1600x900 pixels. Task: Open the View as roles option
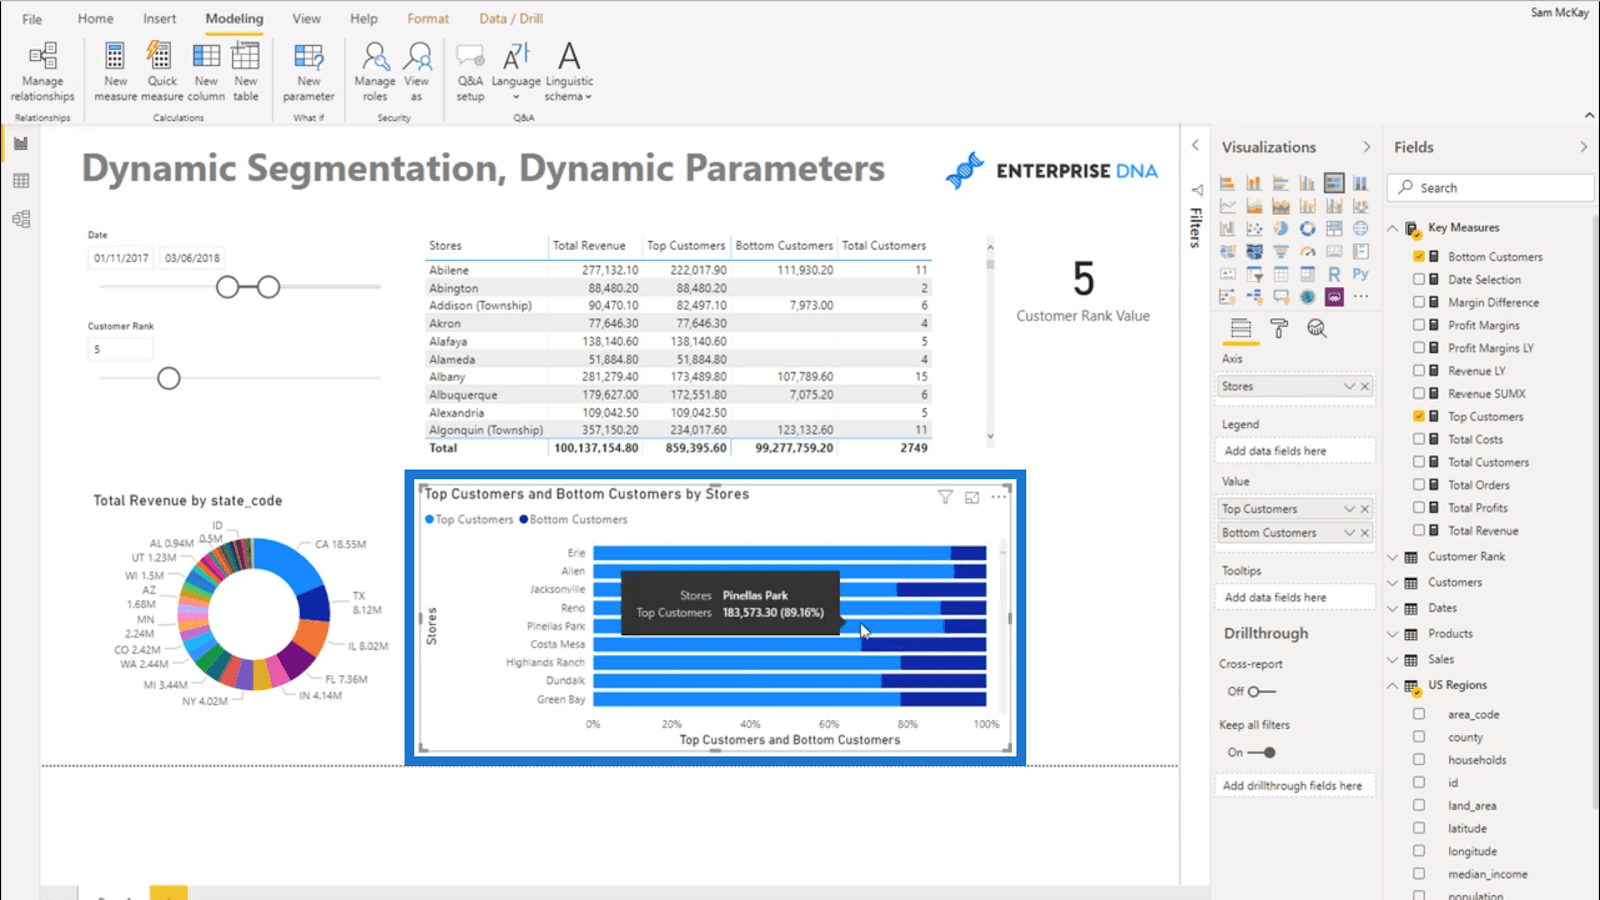pos(417,71)
